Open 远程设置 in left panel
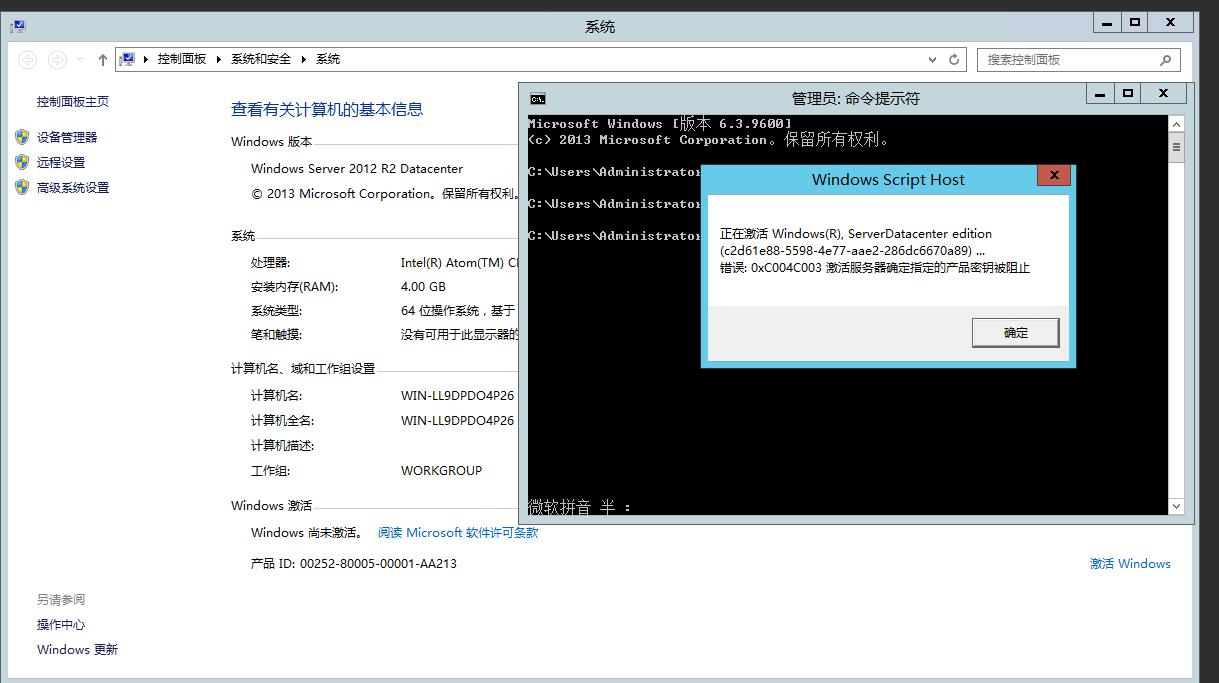1219x683 pixels. pyautogui.click(x=61, y=162)
